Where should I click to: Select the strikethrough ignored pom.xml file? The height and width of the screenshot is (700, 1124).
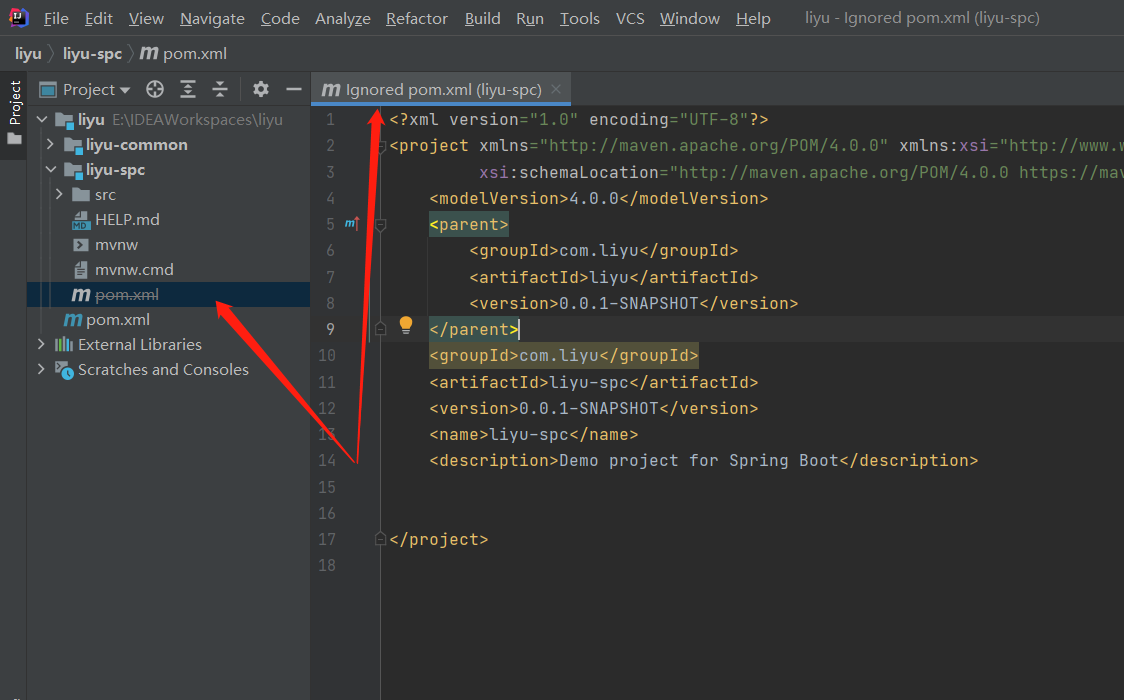click(x=168, y=294)
